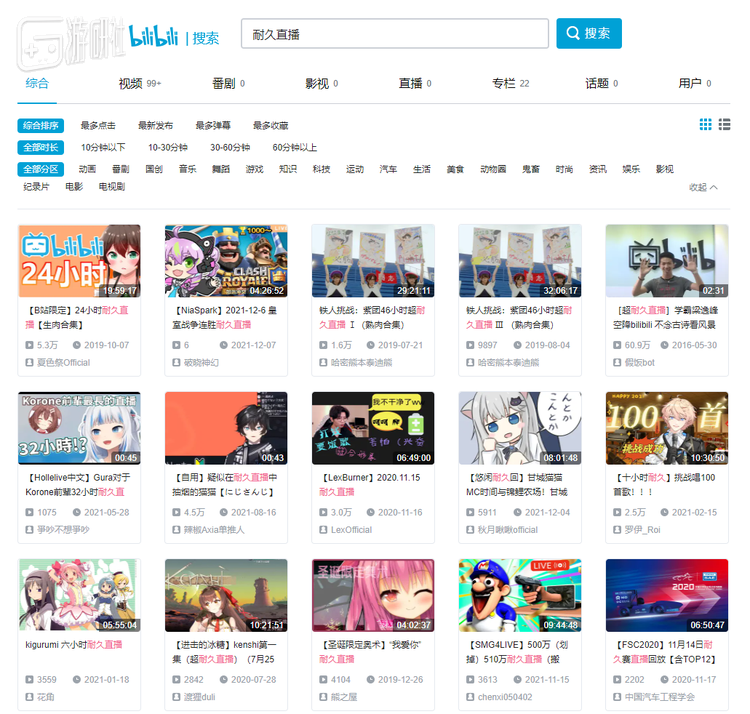Open uploader 哈密熊本泰迪熊 profile link
This screenshot has width=750, height=714.
tap(364, 362)
